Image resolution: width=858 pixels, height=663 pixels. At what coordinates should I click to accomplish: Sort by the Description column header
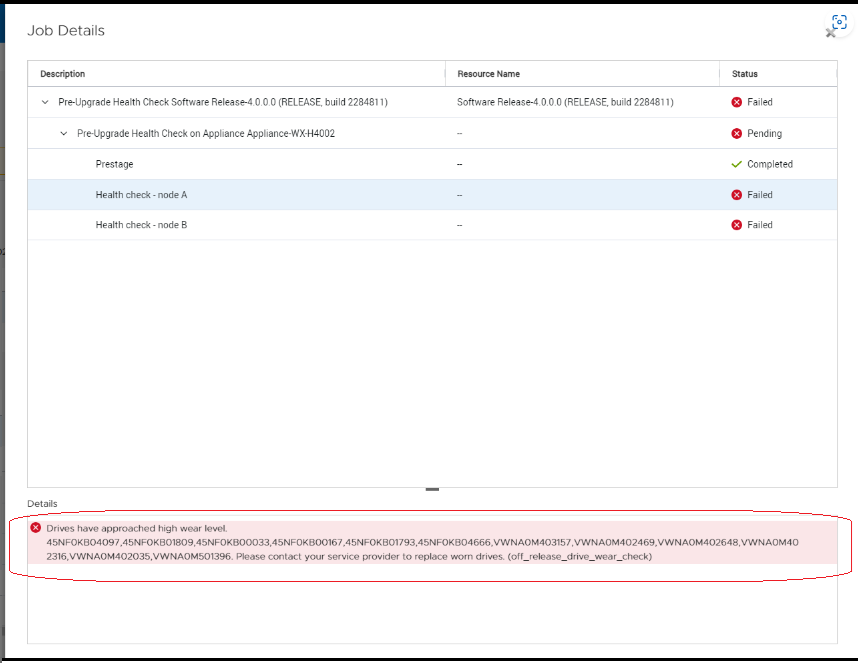62,74
